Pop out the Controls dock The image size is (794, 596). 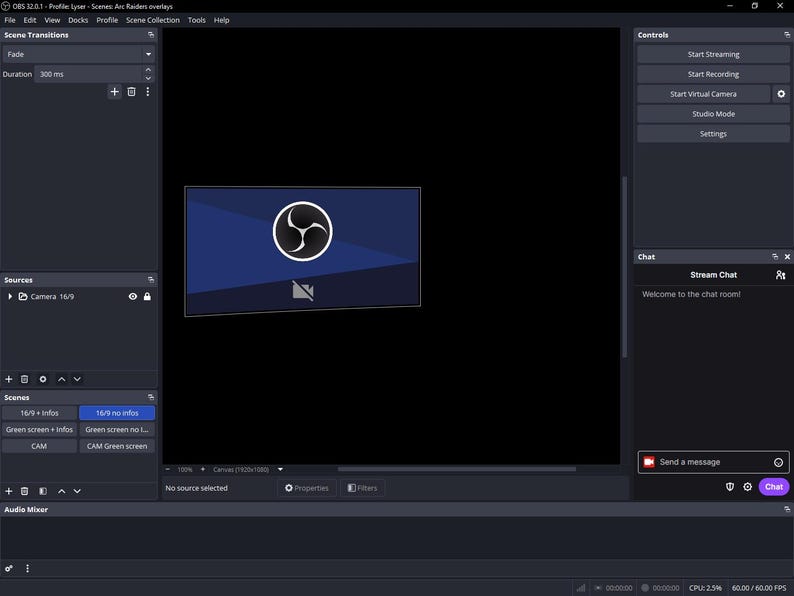pyautogui.click(x=787, y=35)
